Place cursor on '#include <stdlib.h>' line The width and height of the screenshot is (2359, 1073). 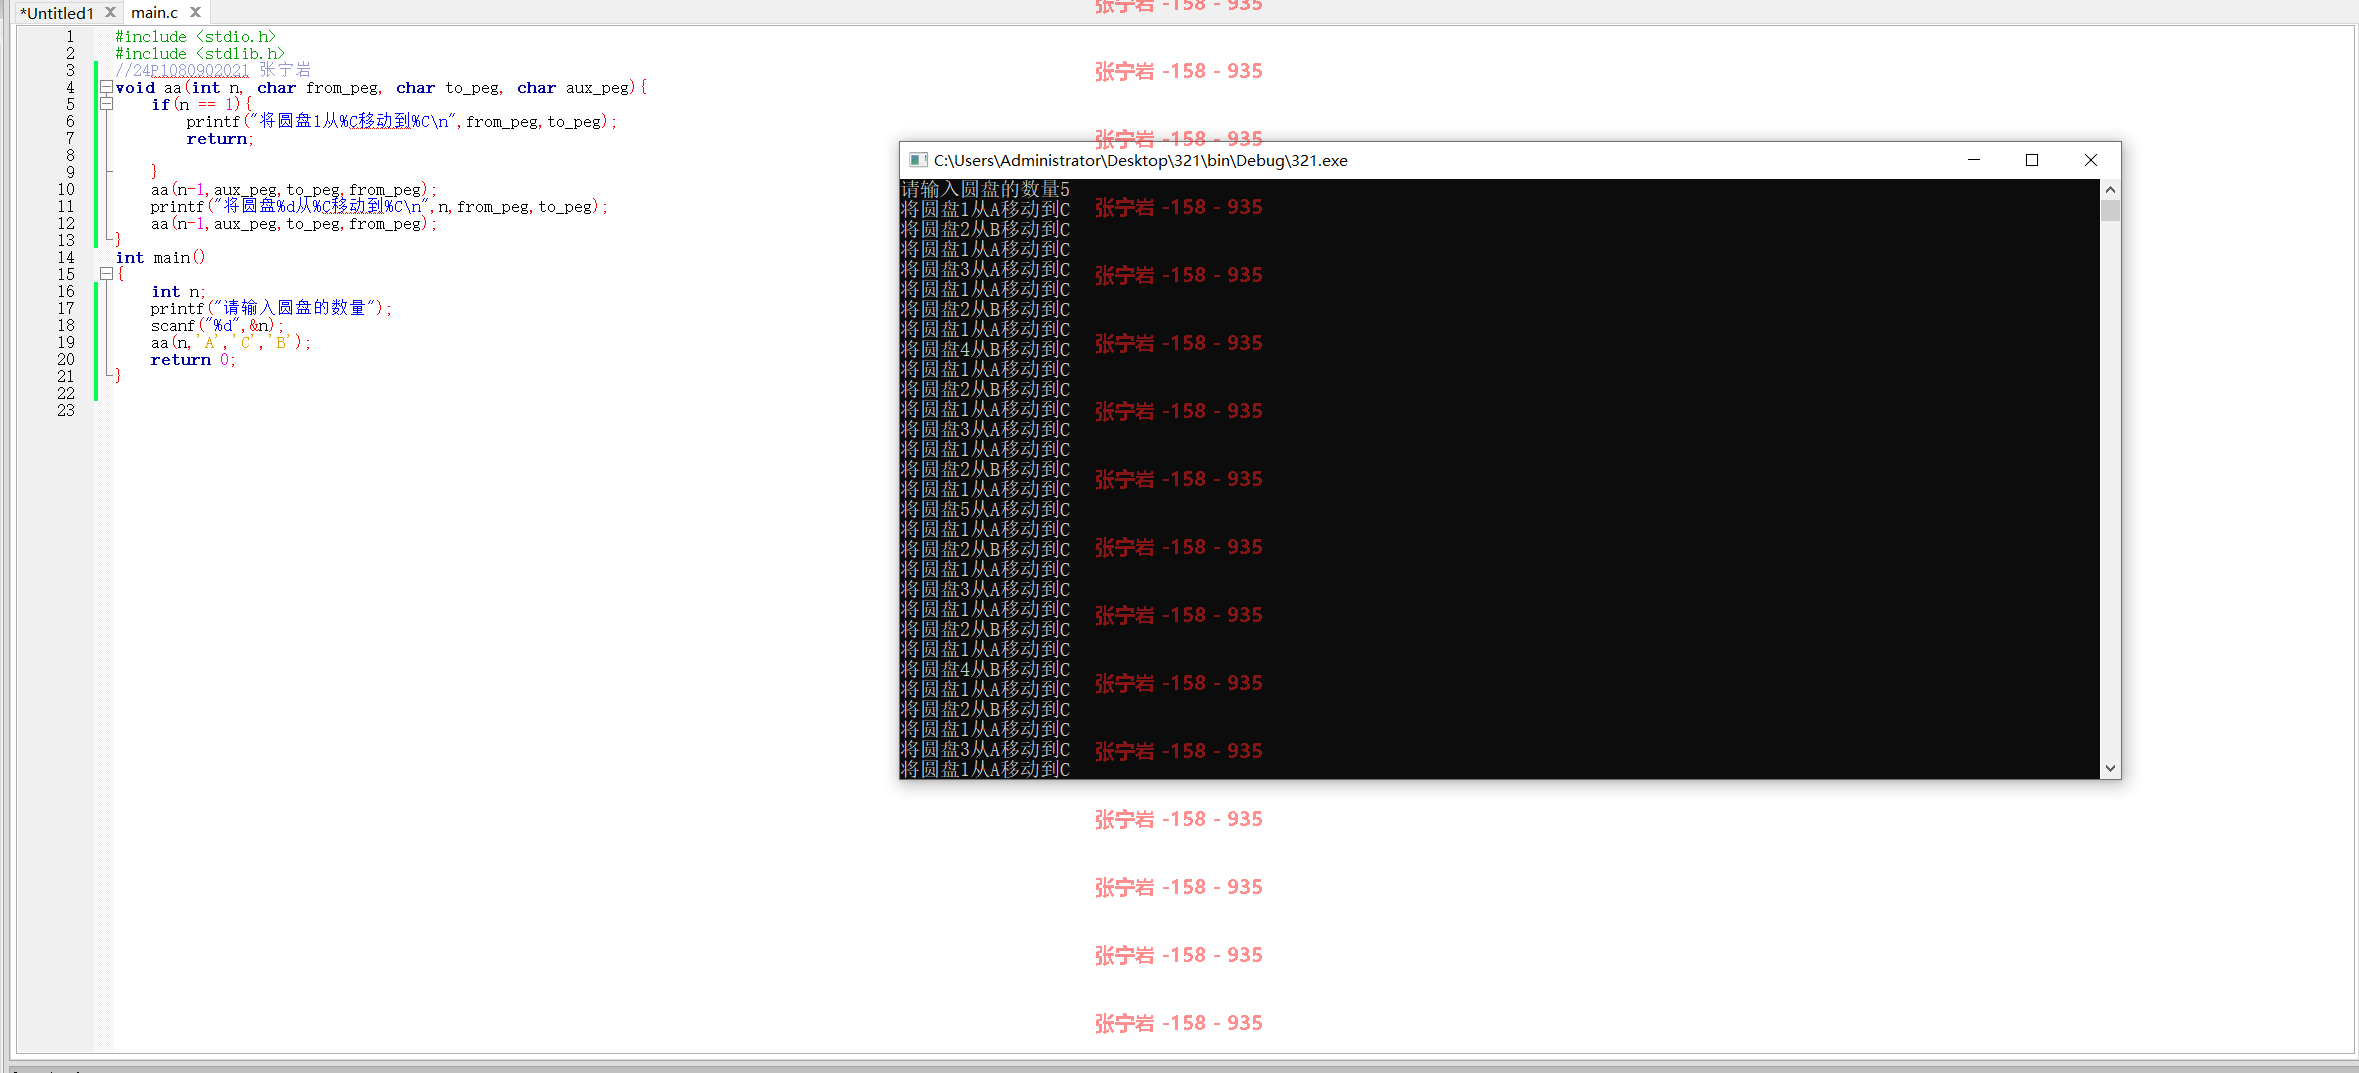(x=200, y=54)
